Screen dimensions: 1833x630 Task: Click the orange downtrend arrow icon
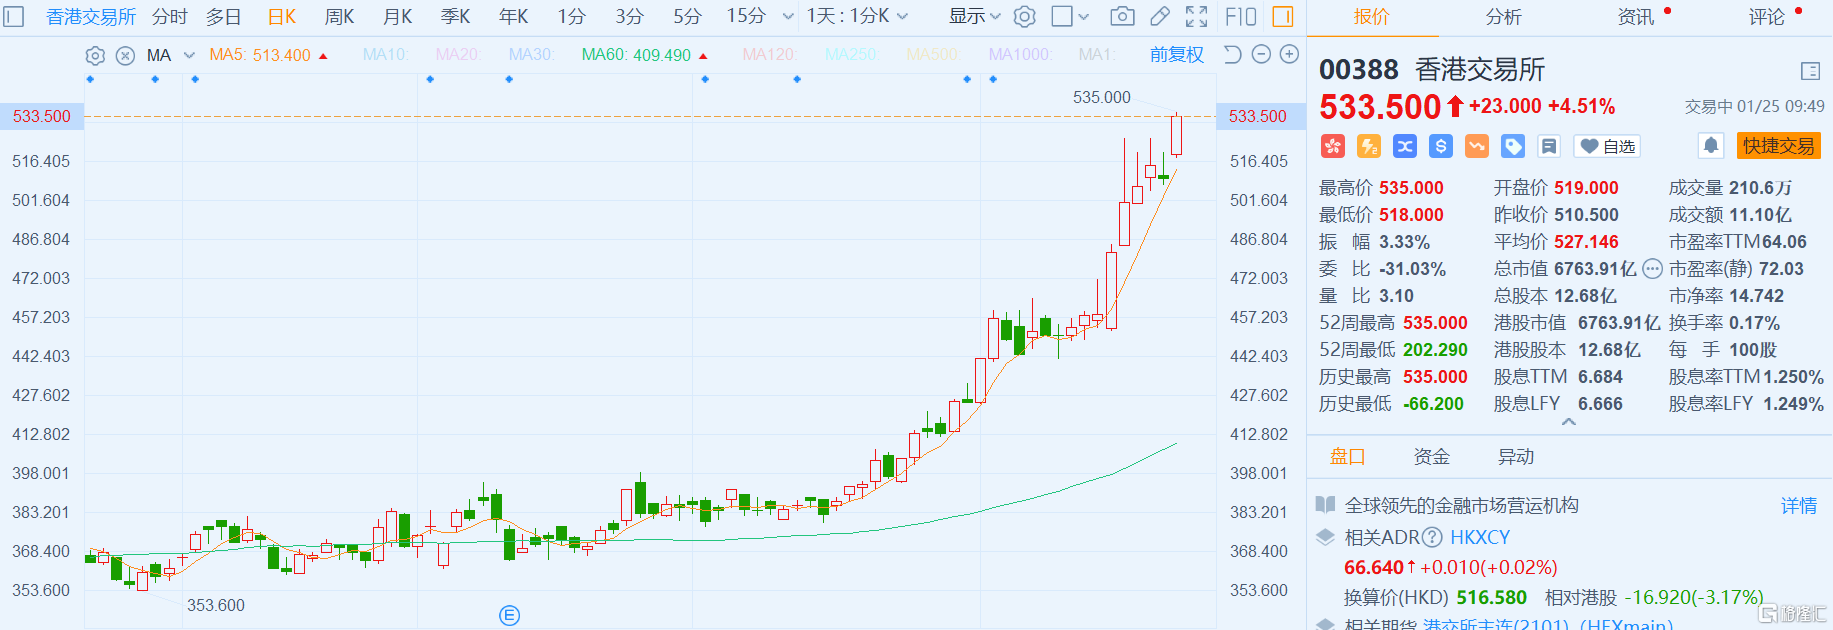pyautogui.click(x=1477, y=146)
